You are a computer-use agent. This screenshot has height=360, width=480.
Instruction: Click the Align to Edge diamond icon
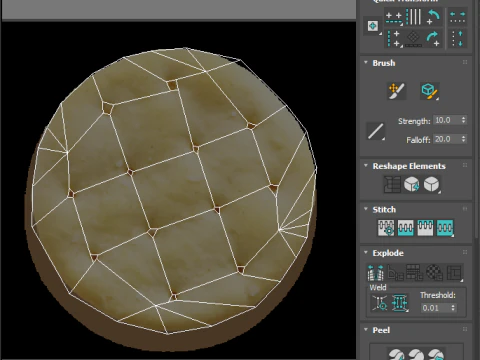pyautogui.click(x=414, y=39)
